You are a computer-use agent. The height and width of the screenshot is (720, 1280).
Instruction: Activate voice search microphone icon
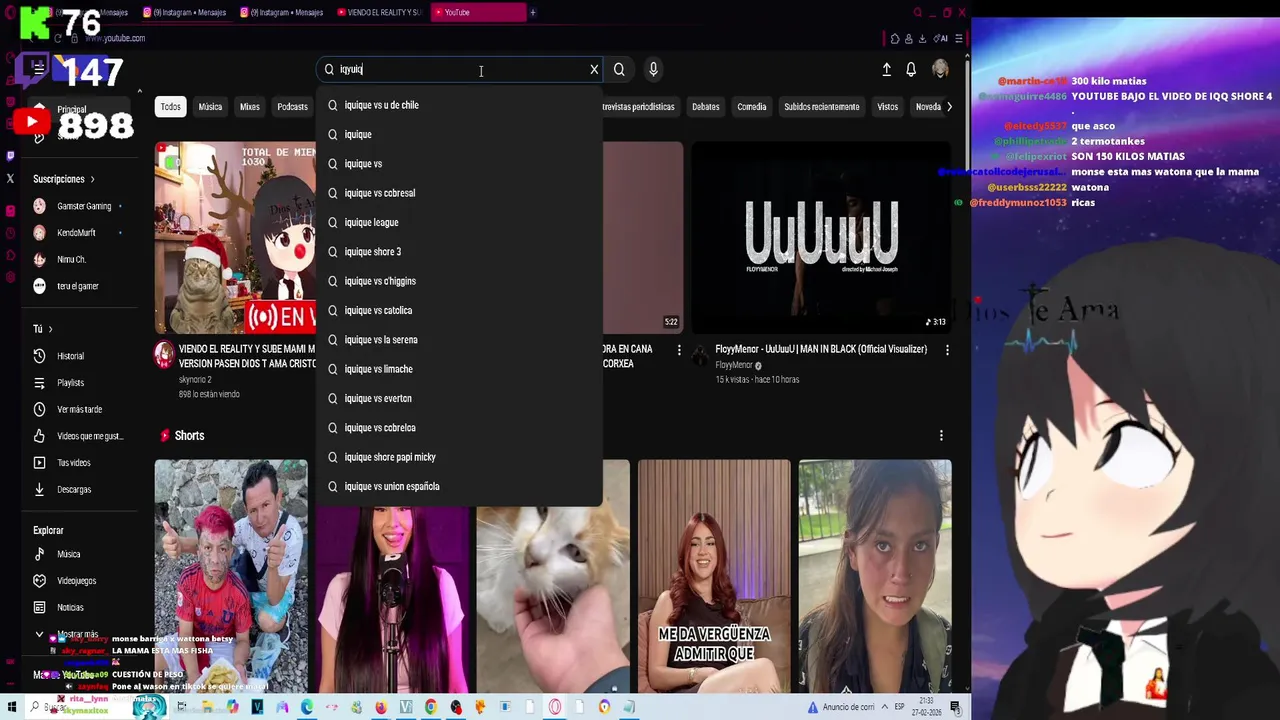pos(653,70)
